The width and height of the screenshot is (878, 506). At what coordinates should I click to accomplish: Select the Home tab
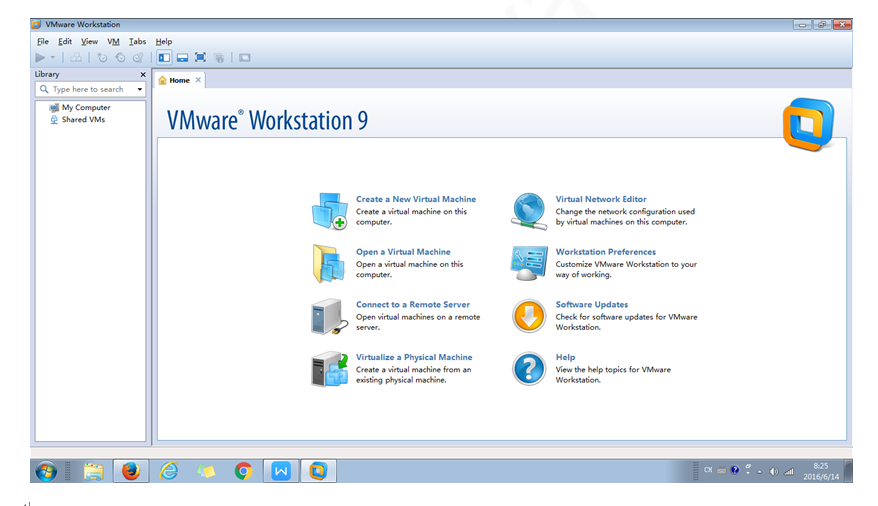click(x=179, y=80)
